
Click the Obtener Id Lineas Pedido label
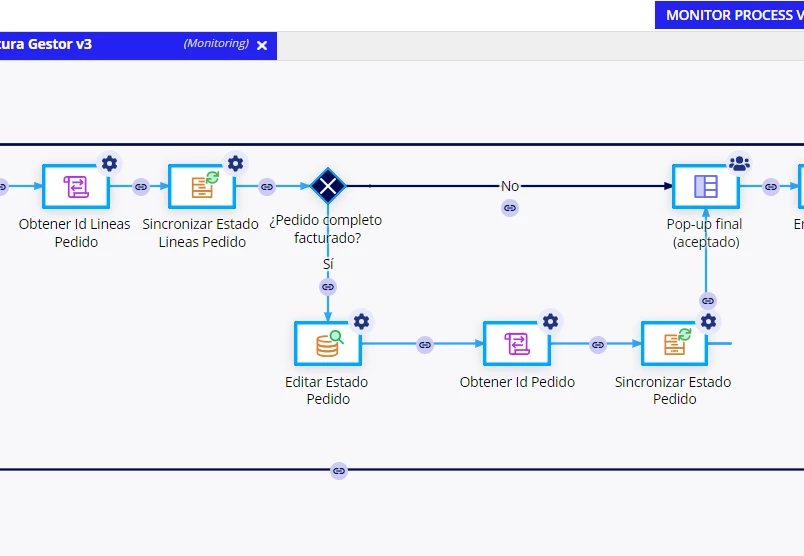pos(75,233)
